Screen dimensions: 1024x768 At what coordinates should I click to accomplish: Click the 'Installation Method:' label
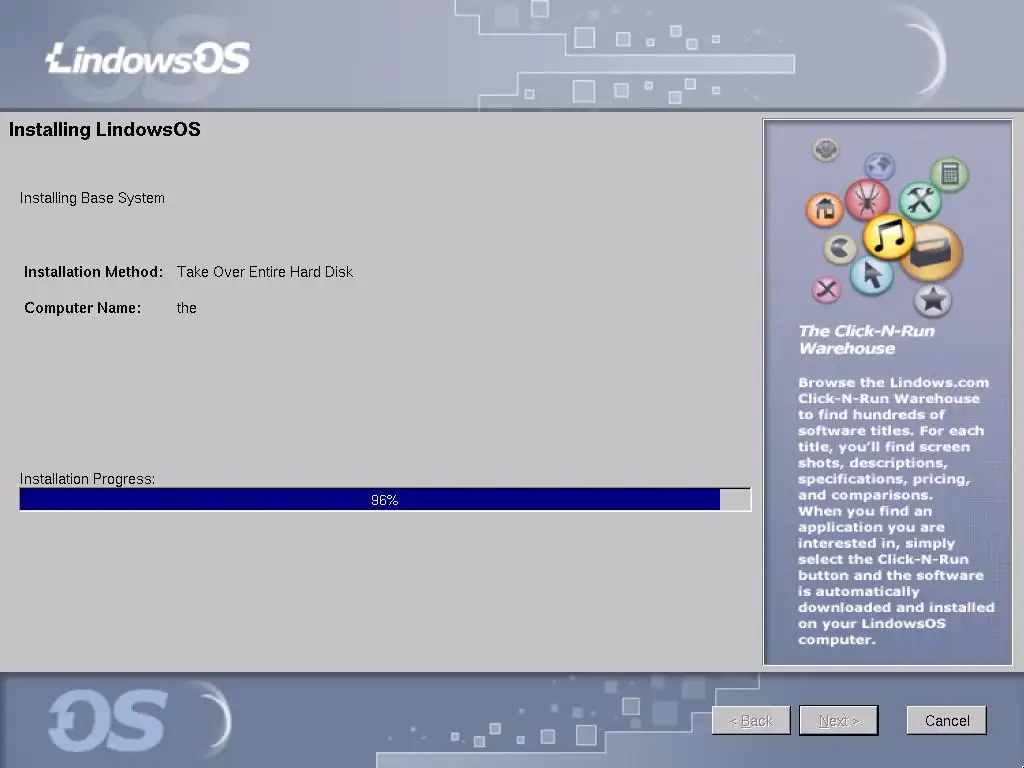(93, 272)
